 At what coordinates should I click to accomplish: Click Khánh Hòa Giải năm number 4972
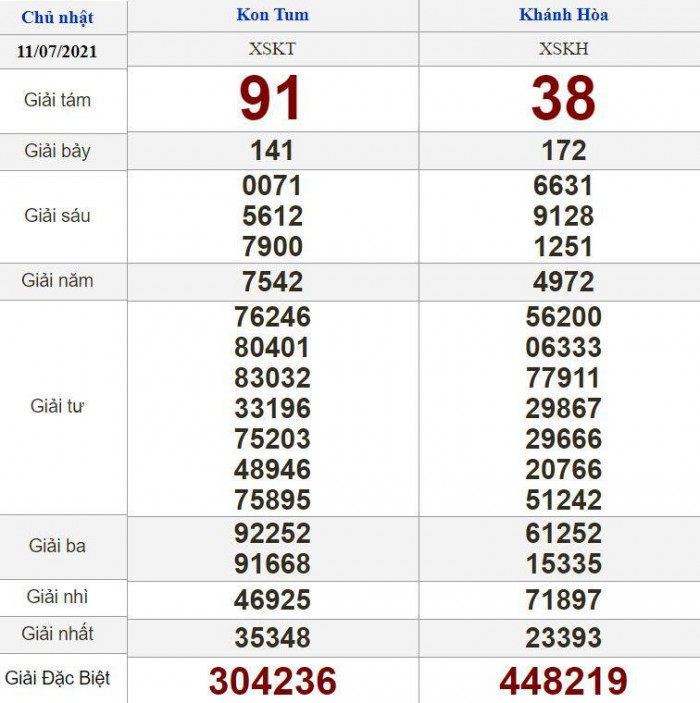563,282
